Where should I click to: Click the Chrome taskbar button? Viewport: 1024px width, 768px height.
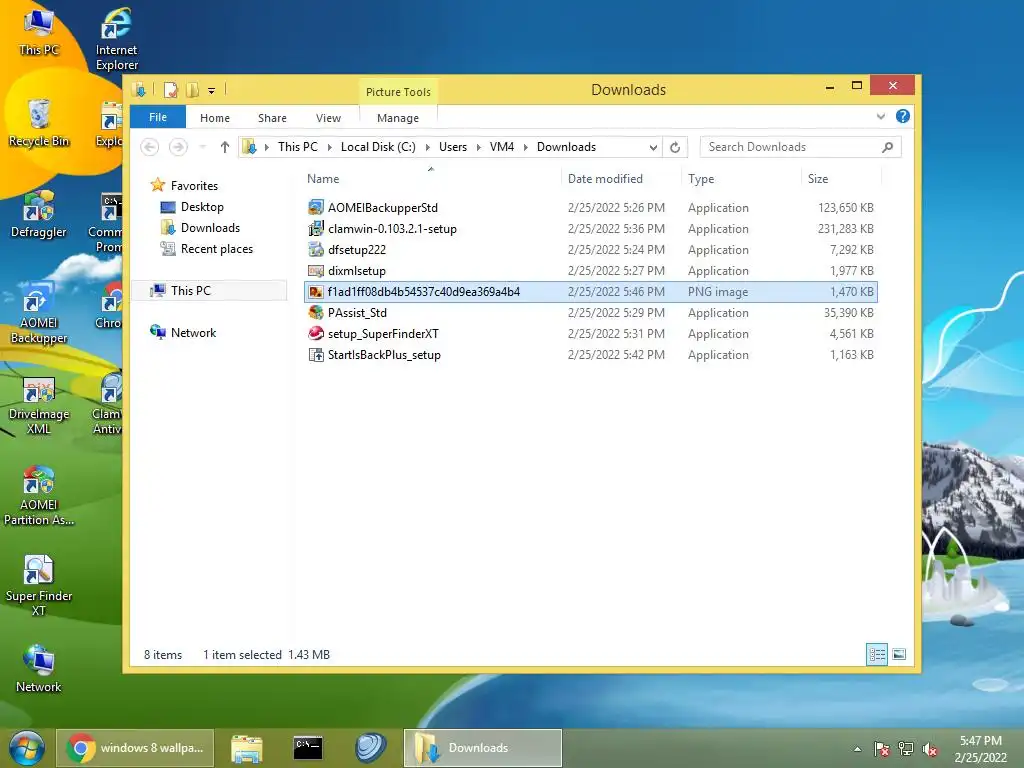(x=136, y=748)
